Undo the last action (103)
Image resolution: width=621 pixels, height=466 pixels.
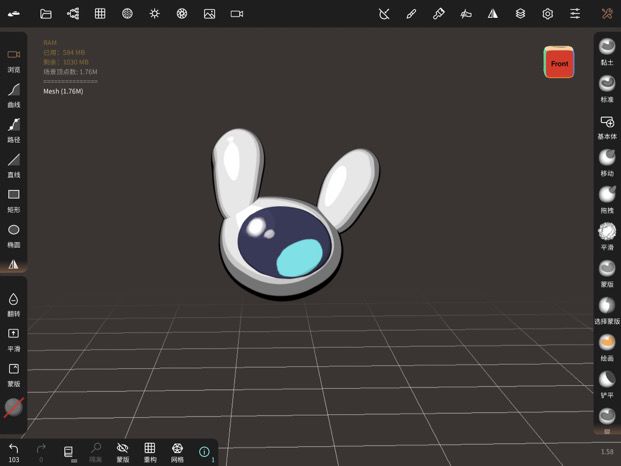click(x=13, y=453)
